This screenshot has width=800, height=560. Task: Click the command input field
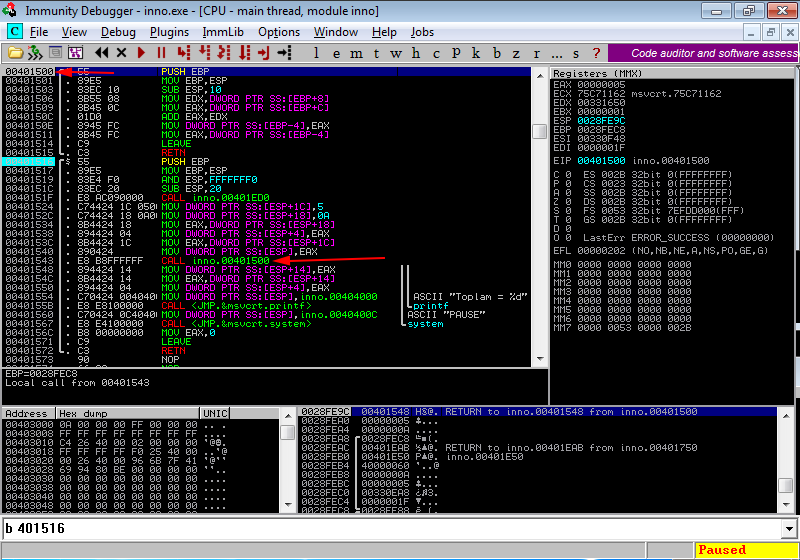(x=392, y=528)
